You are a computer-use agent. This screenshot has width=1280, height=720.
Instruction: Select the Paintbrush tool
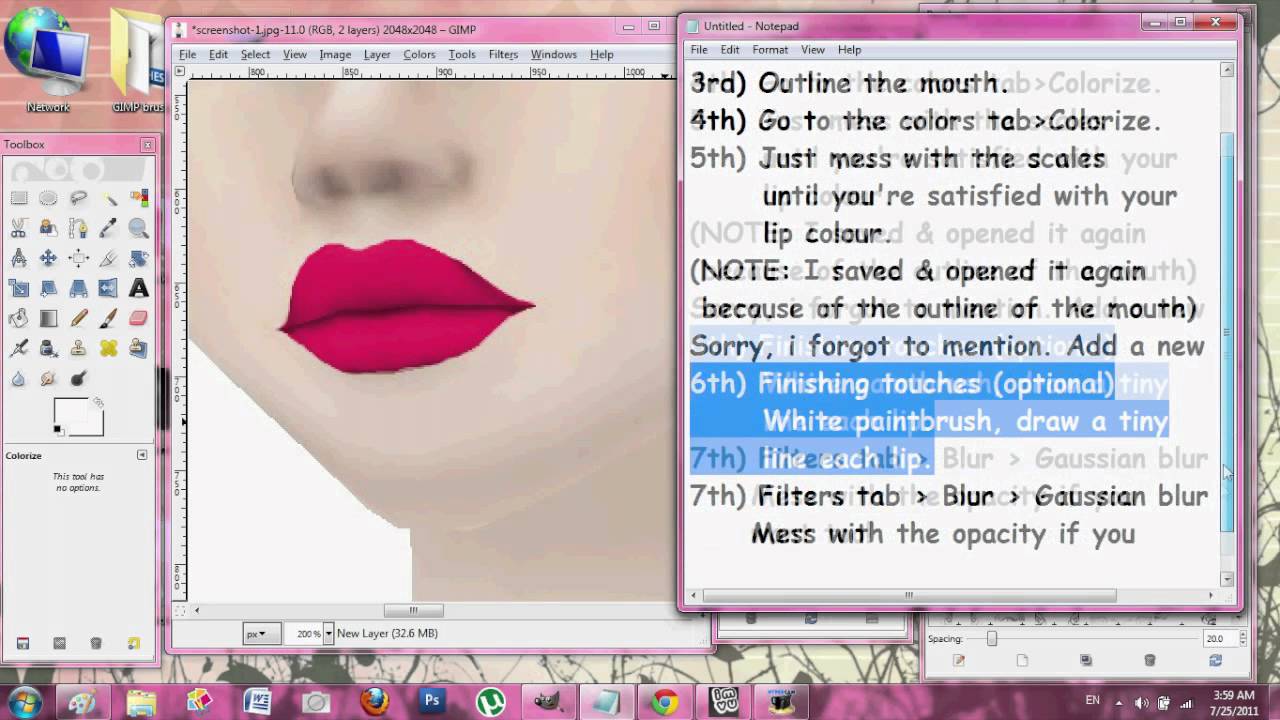click(x=109, y=318)
